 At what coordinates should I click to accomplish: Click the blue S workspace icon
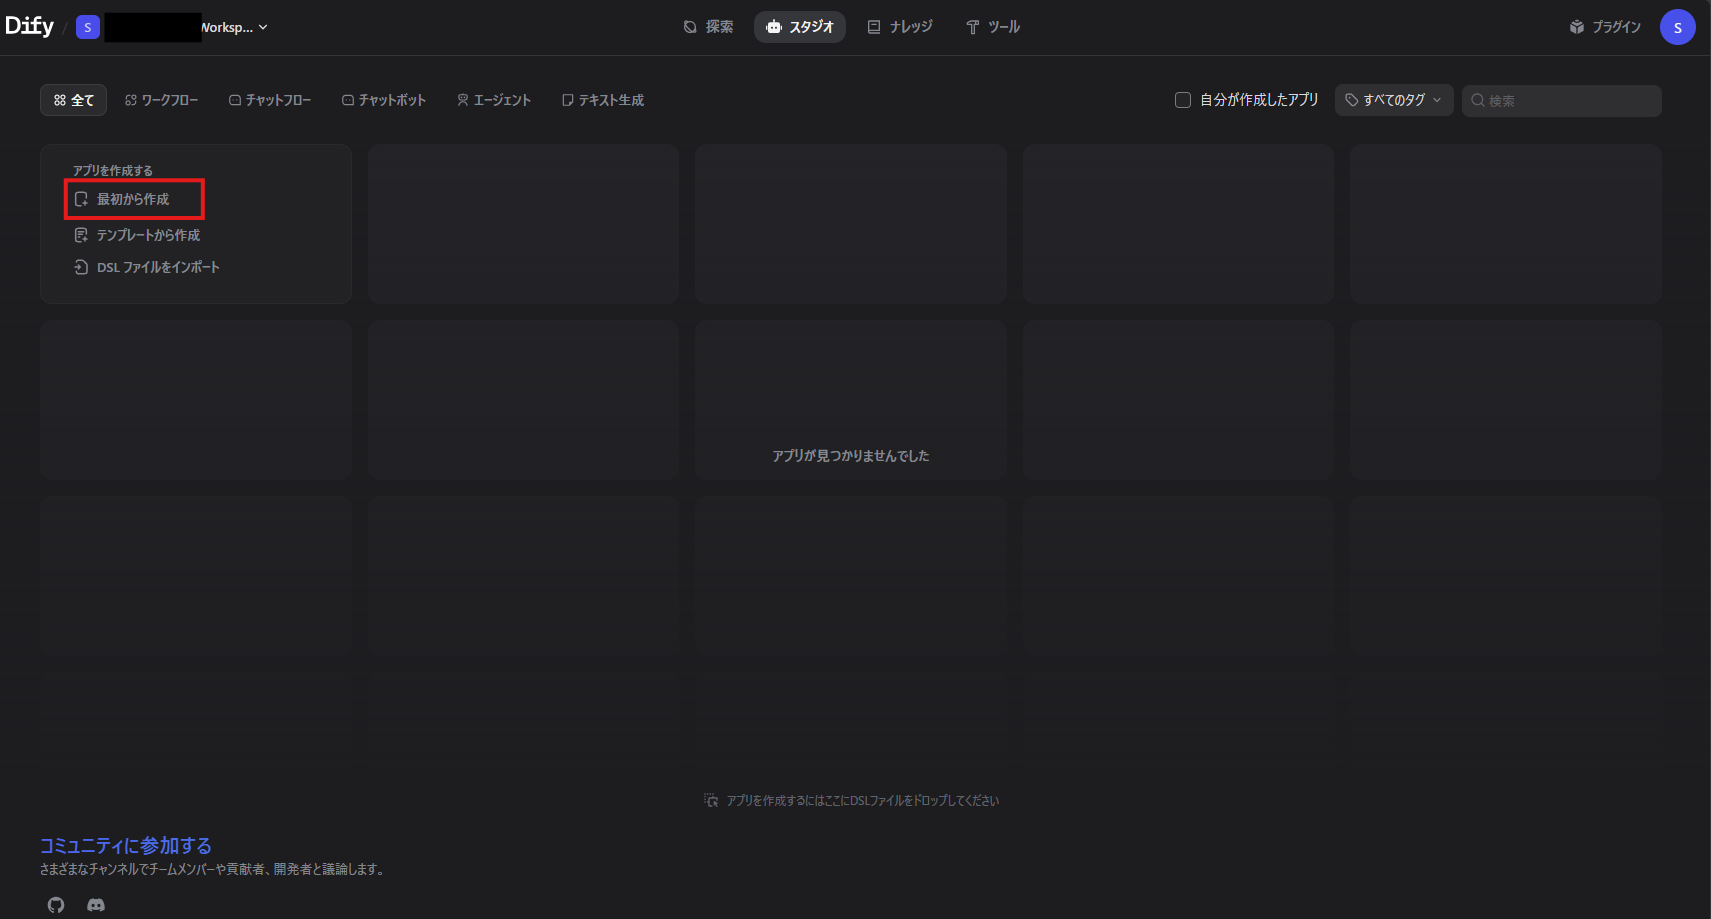[x=88, y=27]
